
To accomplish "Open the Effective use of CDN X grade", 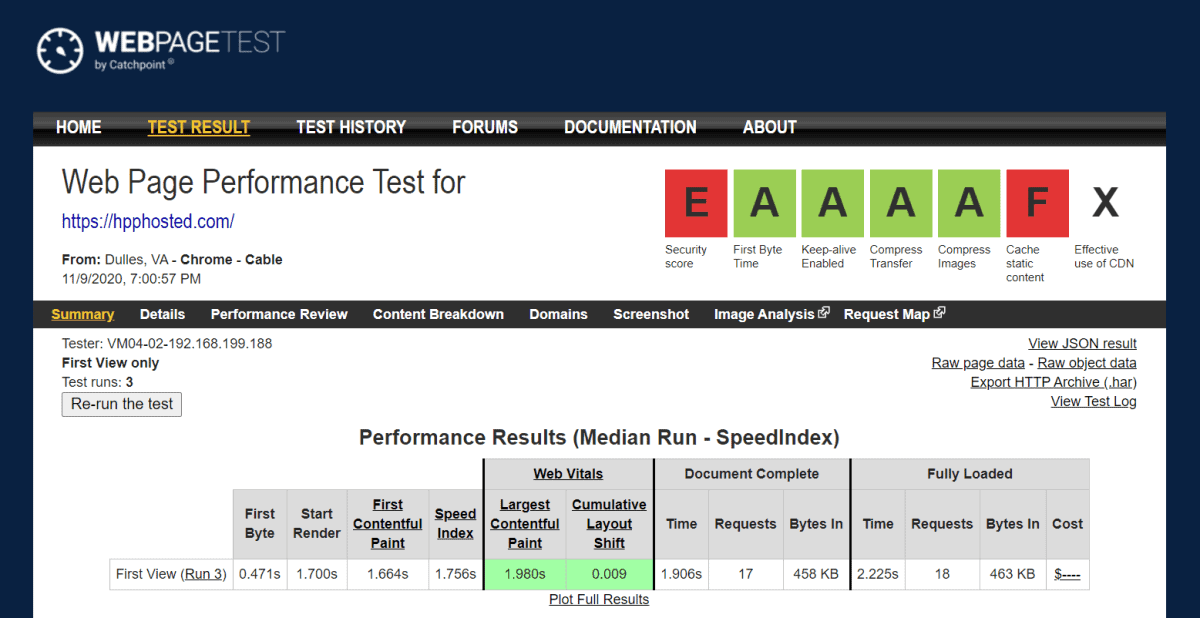I will pyautogui.click(x=1105, y=203).
